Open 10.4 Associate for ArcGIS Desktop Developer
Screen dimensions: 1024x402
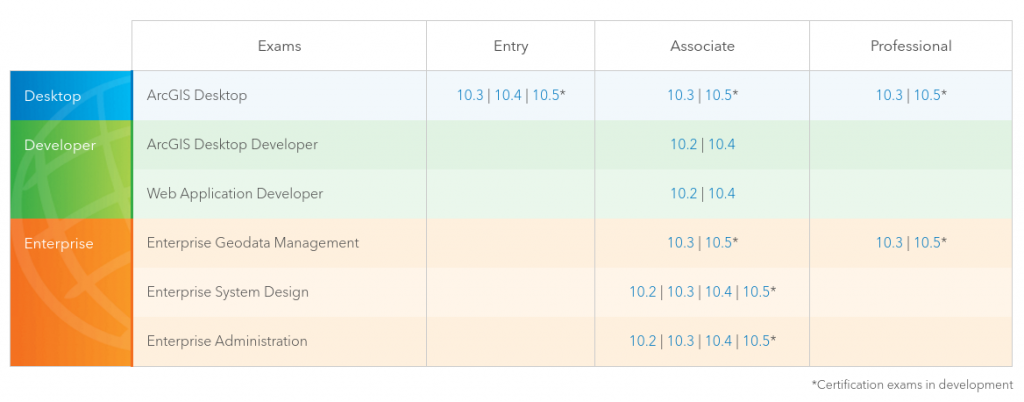pos(721,145)
